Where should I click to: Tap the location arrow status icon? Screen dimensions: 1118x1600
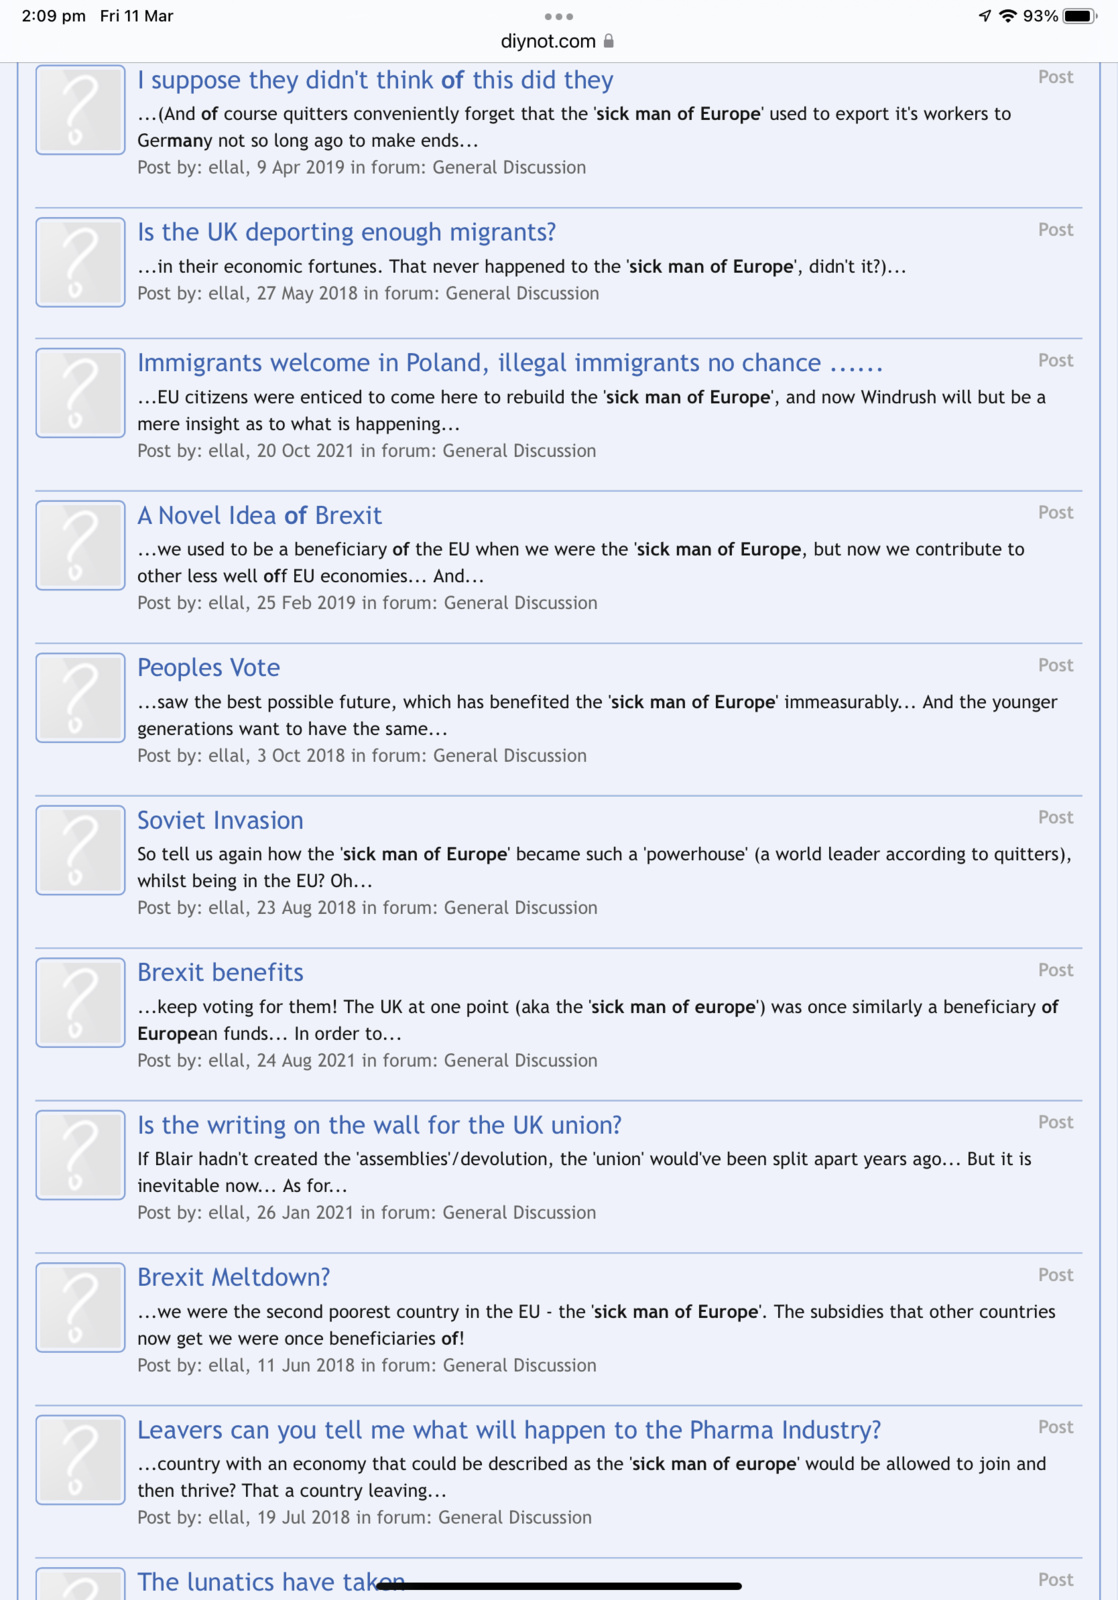[985, 16]
